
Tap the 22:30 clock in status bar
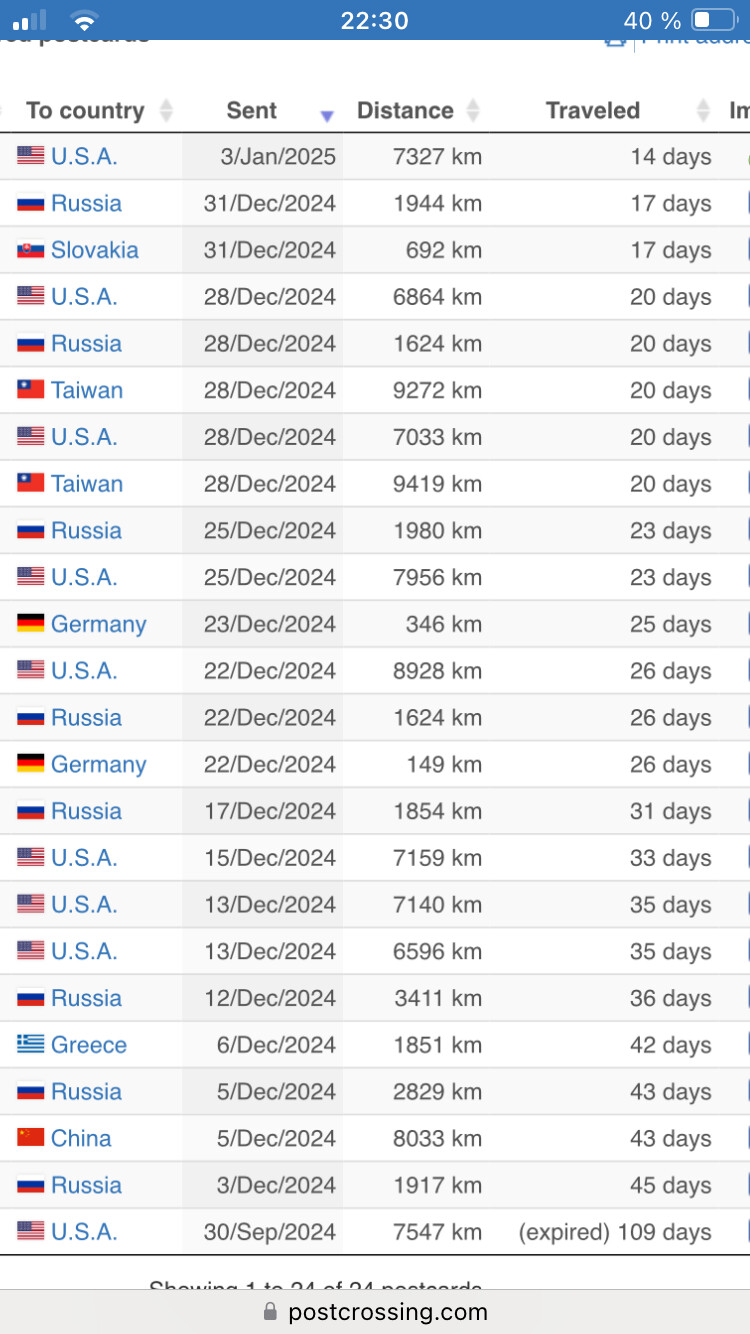(x=374, y=20)
